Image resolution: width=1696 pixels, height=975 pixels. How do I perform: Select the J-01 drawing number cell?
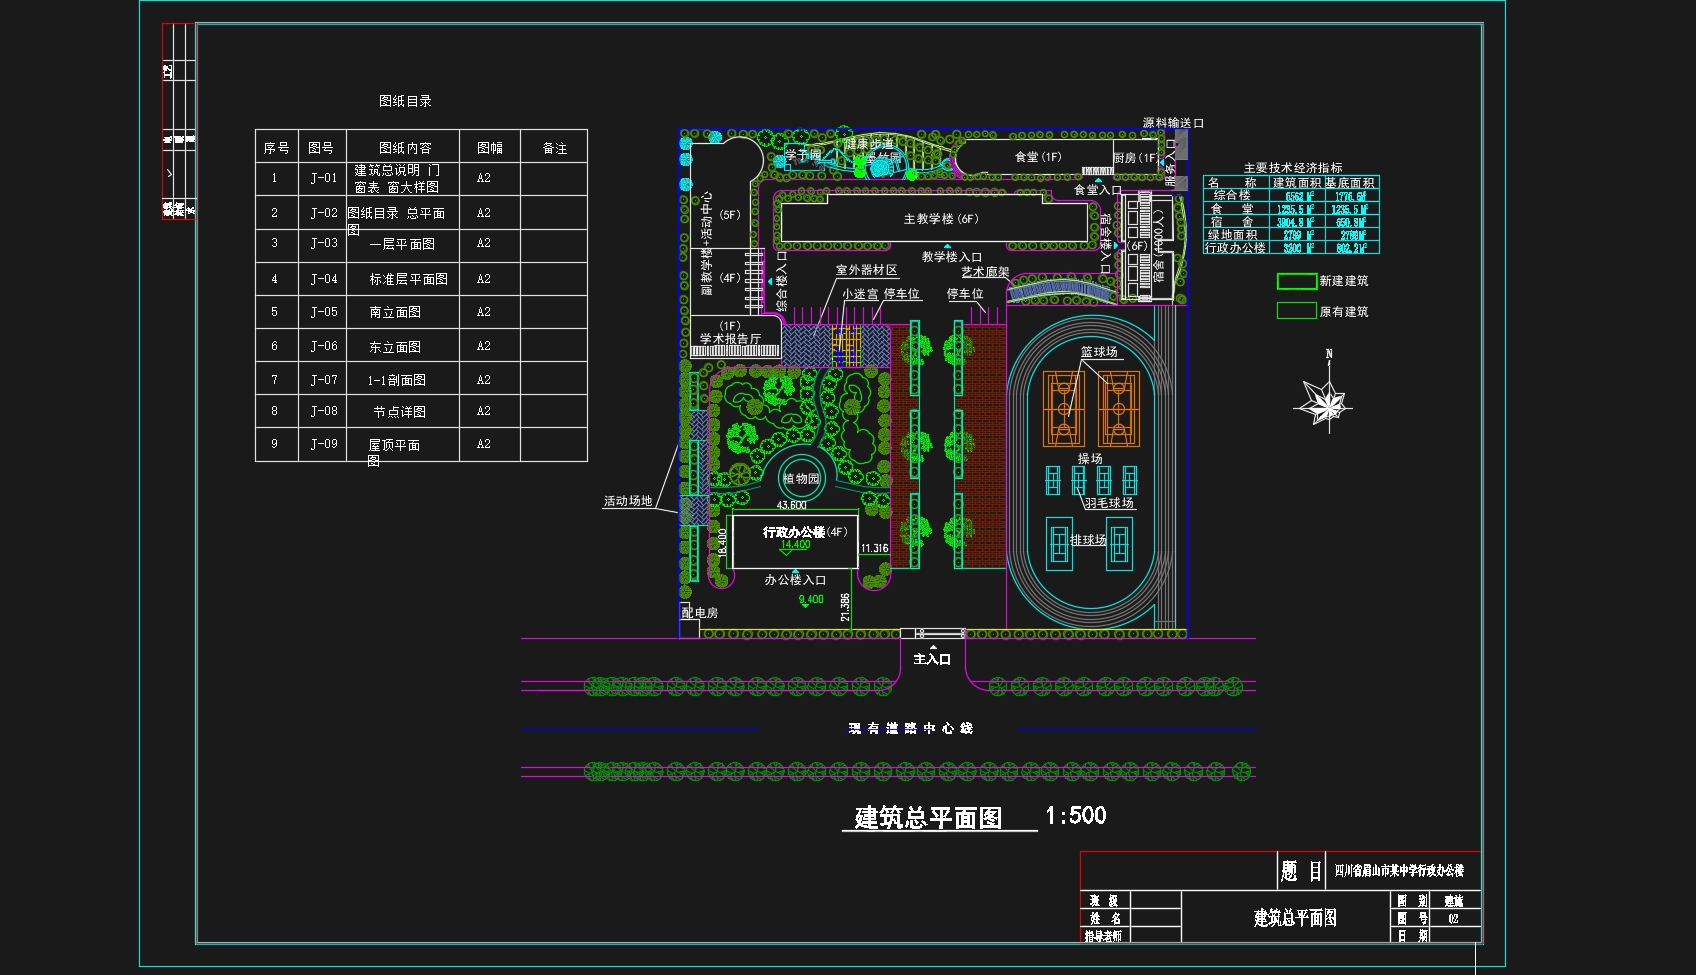click(x=323, y=178)
